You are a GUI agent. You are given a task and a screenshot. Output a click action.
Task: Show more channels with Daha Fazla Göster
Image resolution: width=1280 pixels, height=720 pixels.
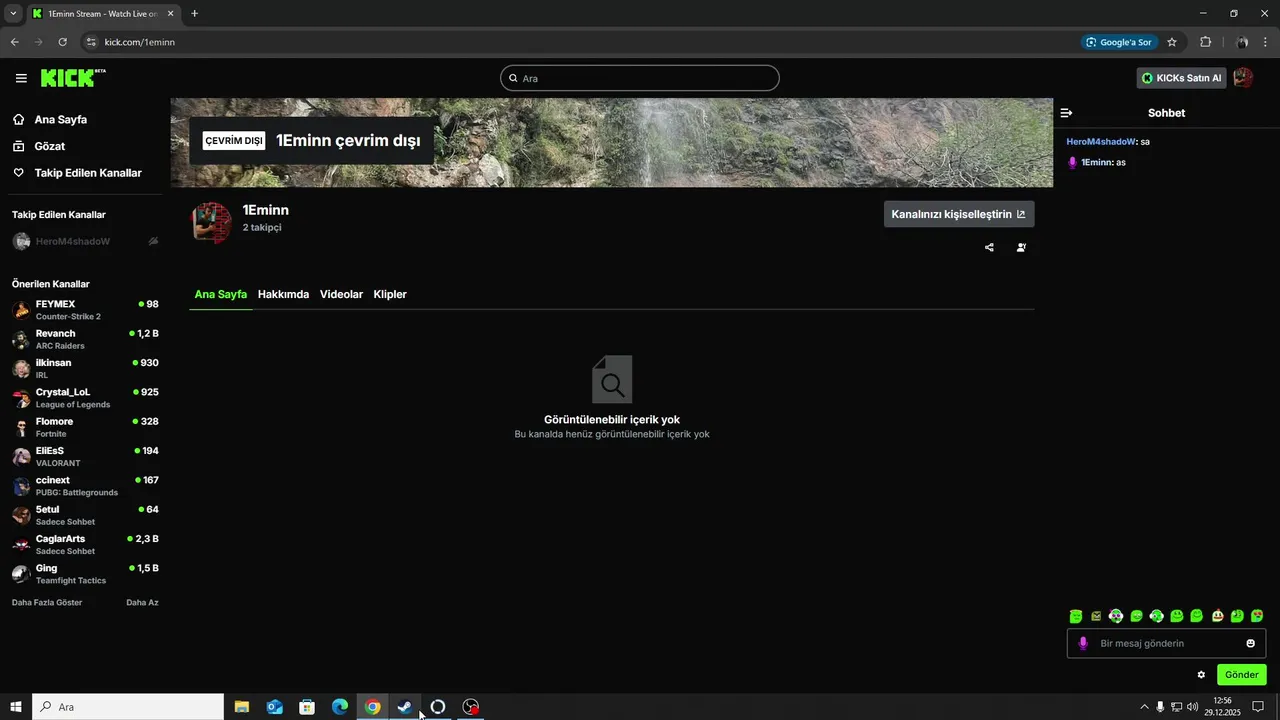click(47, 602)
